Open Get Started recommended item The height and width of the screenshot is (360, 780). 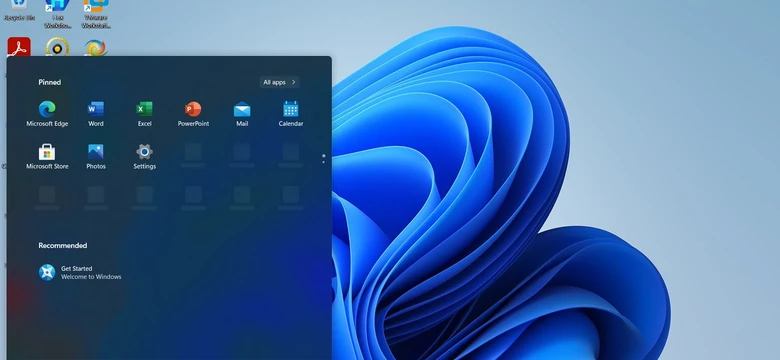80,272
